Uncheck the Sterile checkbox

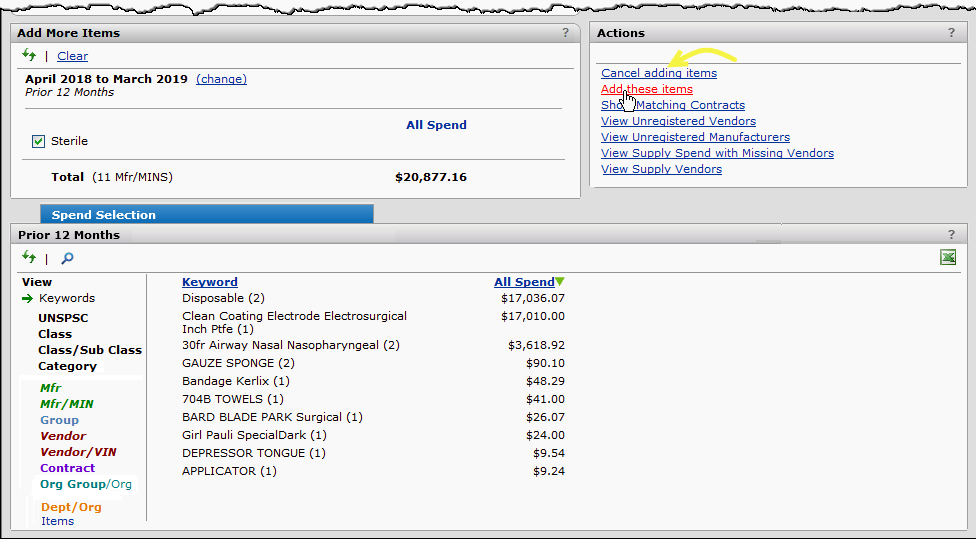pos(38,141)
